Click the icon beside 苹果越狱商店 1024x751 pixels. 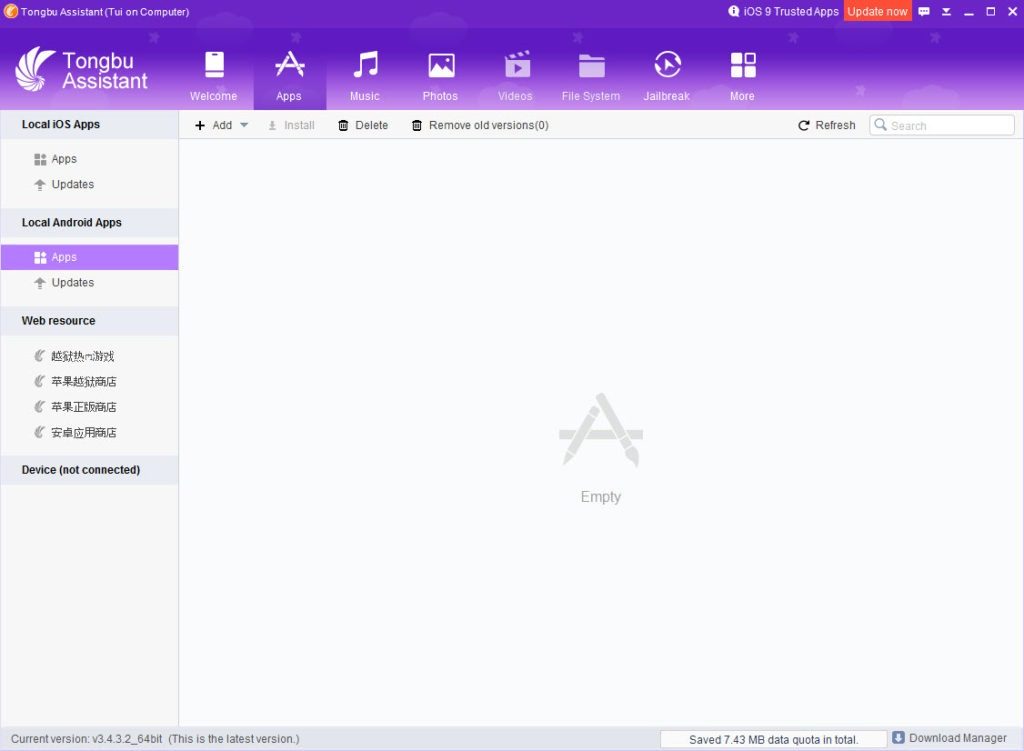coord(39,381)
